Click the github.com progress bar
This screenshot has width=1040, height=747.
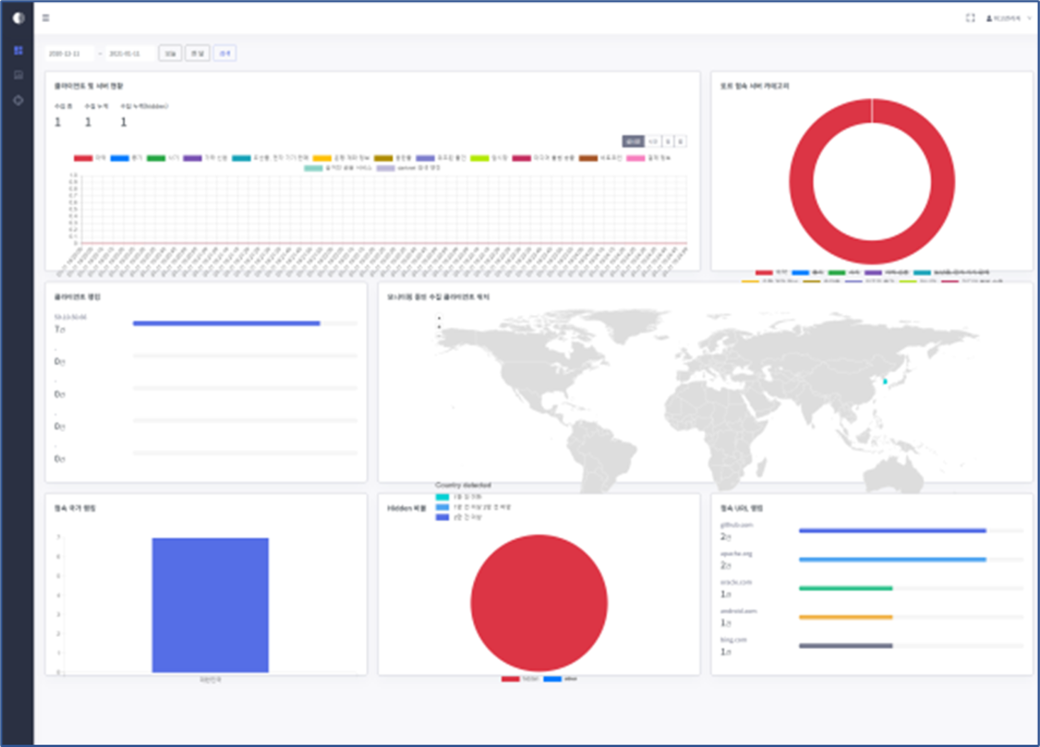[892, 531]
